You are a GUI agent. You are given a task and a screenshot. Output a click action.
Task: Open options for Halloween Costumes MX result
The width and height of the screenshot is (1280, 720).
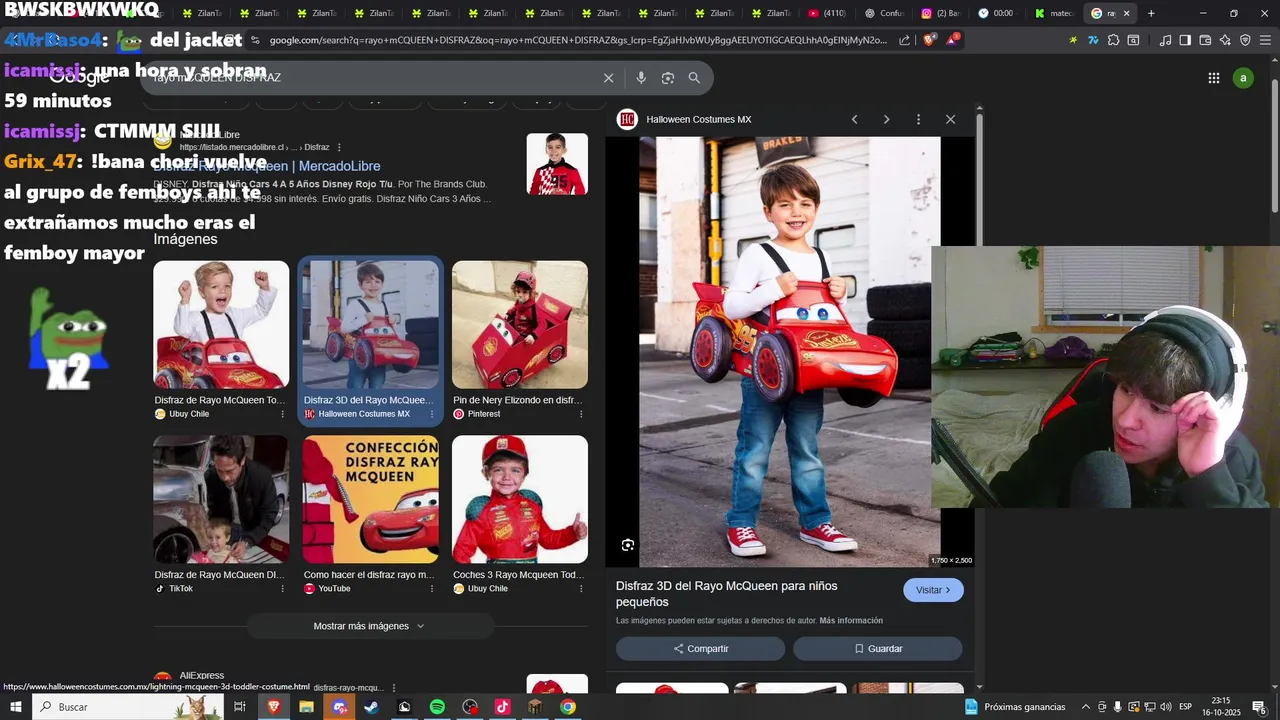[432, 414]
